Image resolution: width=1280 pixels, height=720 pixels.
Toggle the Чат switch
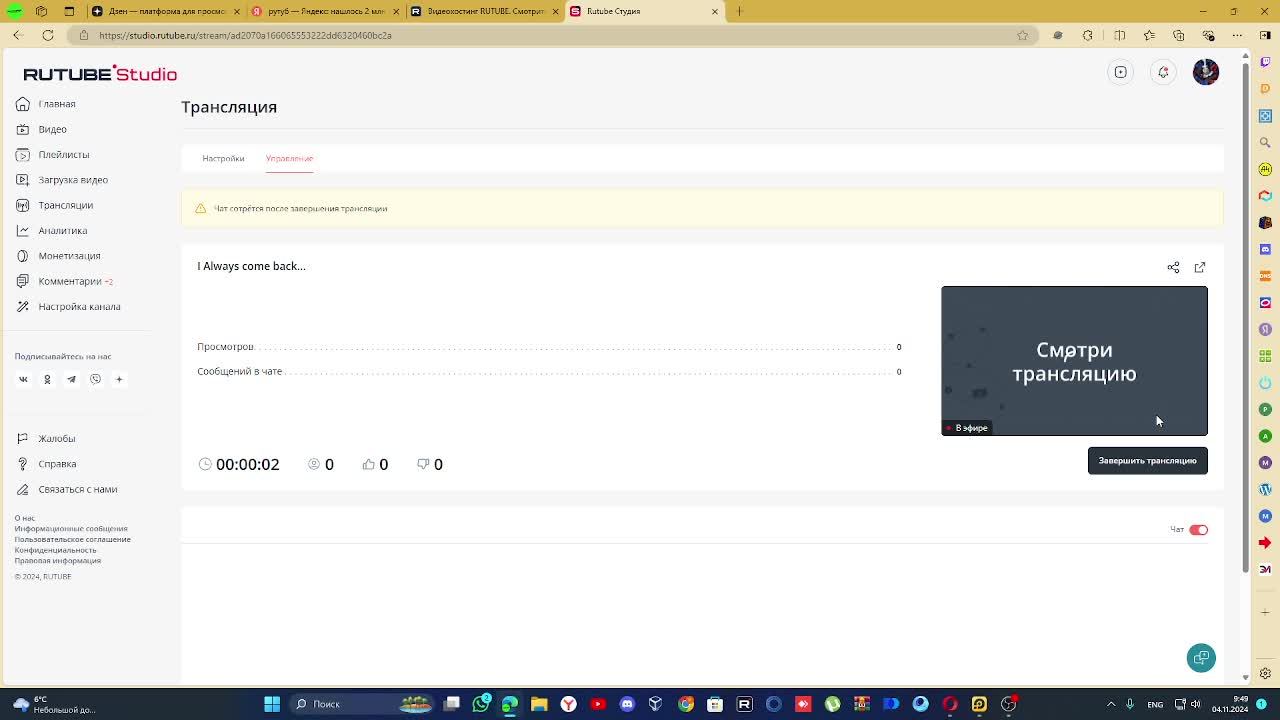click(x=1198, y=530)
